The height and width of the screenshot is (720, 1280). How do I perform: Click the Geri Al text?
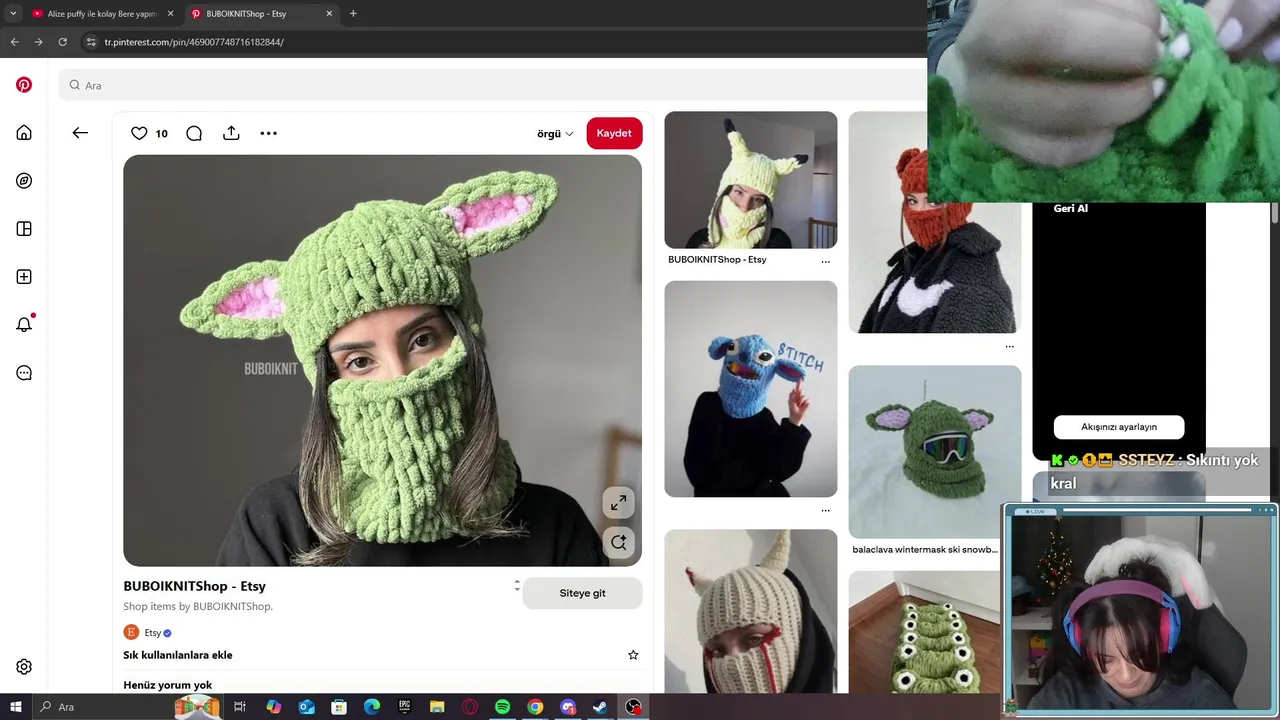point(1070,208)
